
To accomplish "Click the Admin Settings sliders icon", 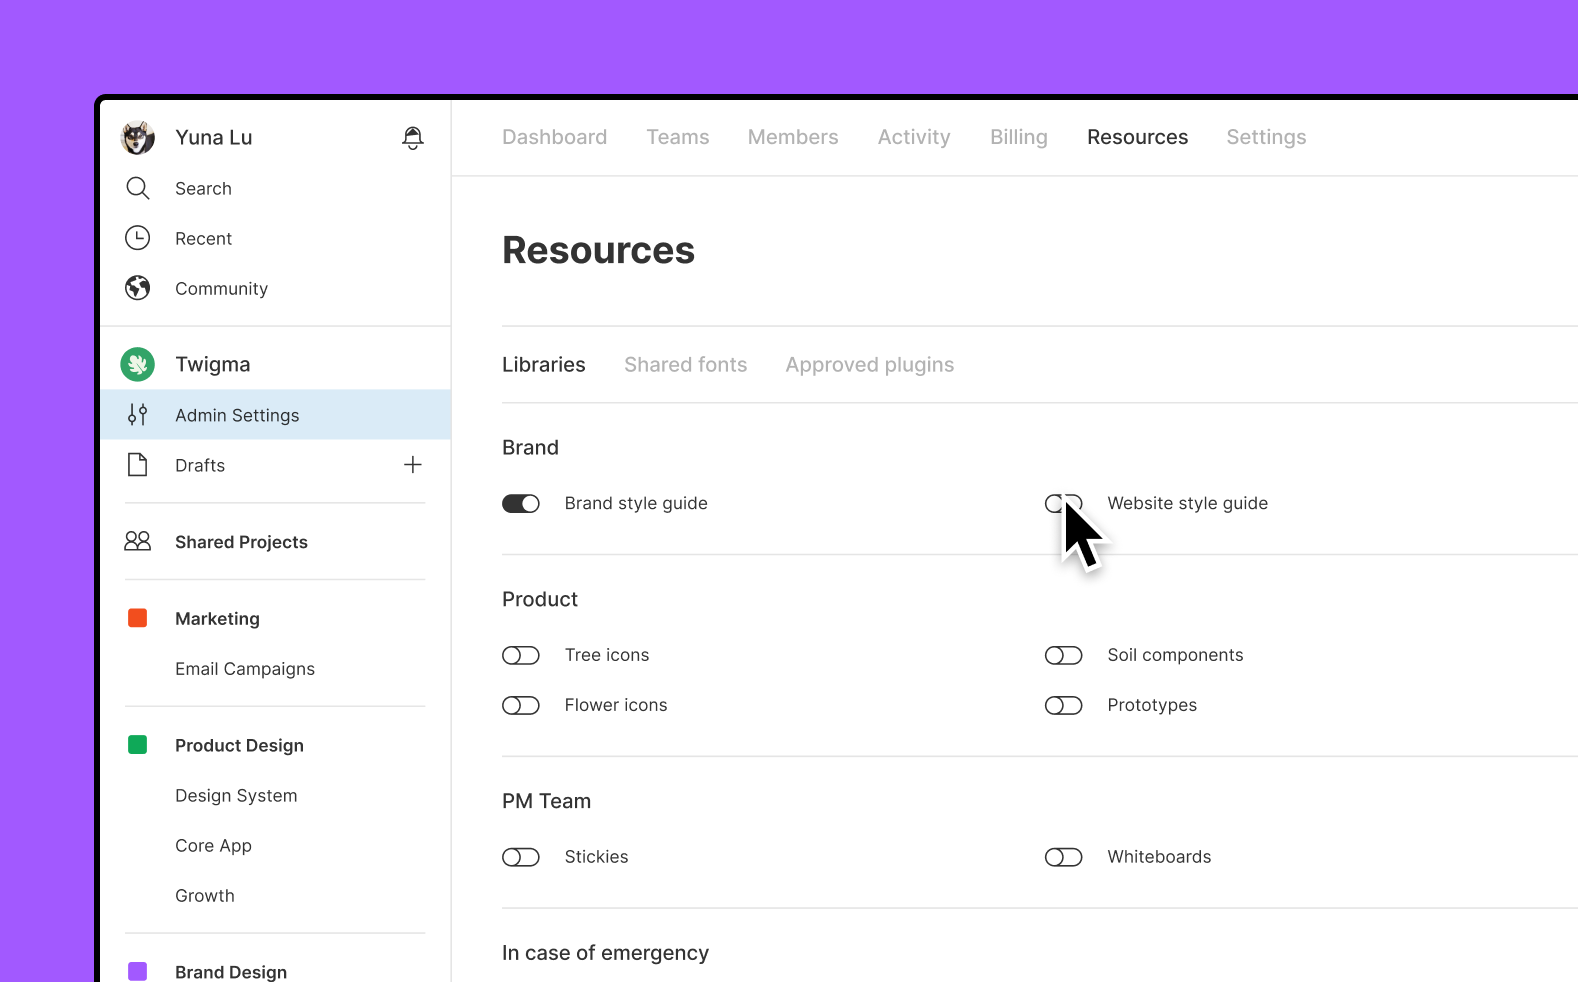I will coord(138,414).
